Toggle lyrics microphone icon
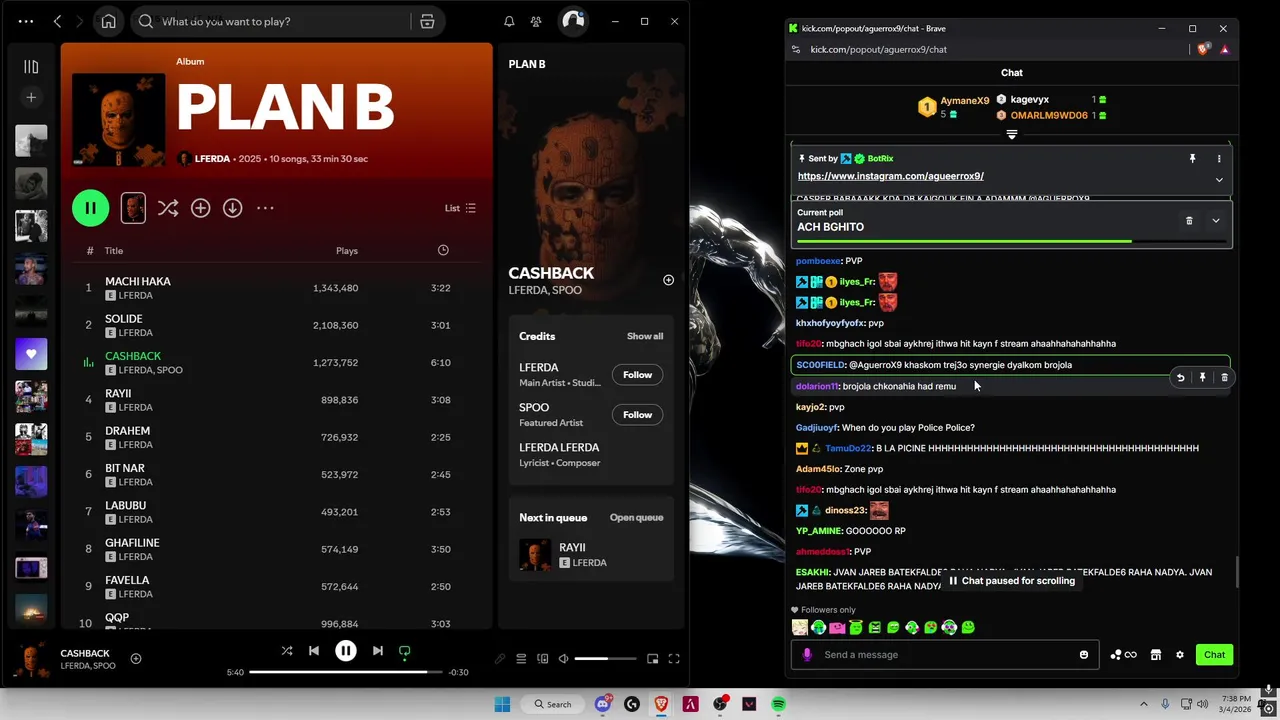Viewport: 1280px width, 720px height. pos(500,659)
